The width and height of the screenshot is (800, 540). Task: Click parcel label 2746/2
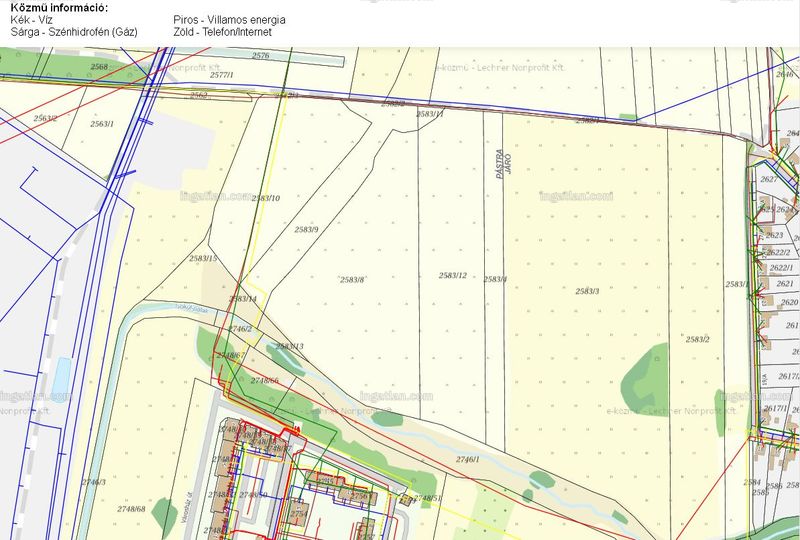pos(240,329)
